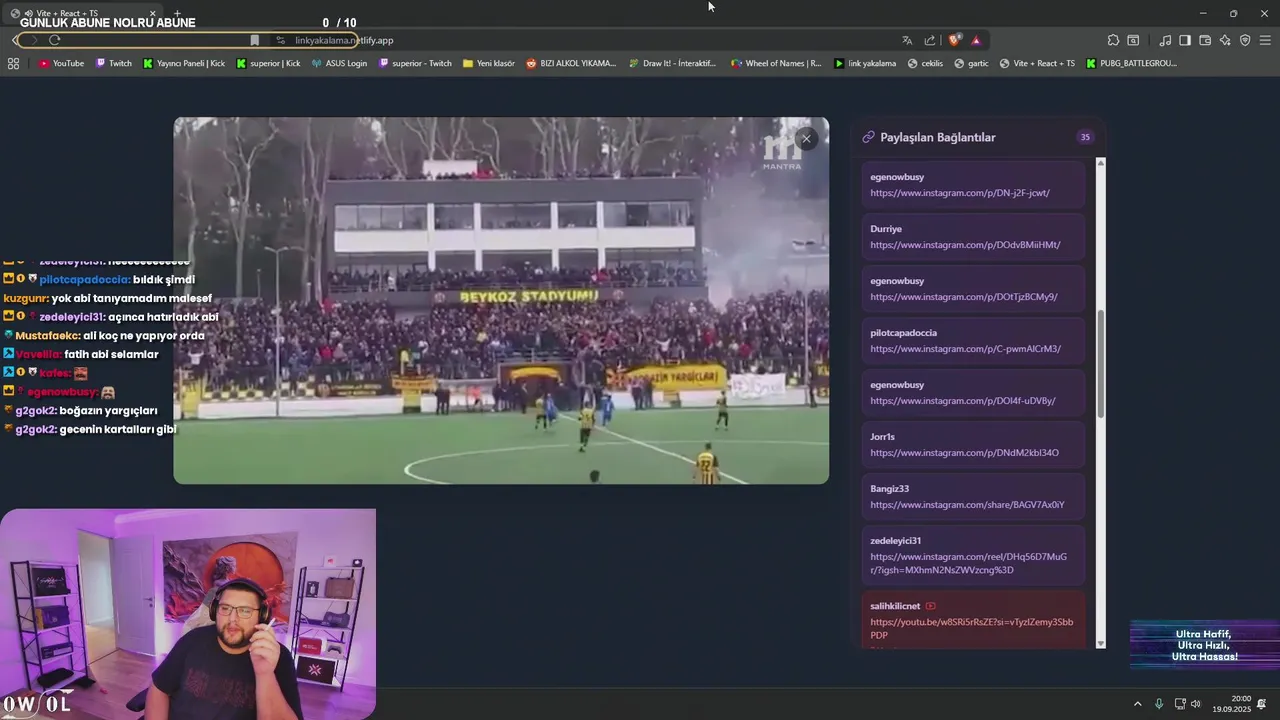Open the ASUS Login bookmark
This screenshot has width=1280, height=720.
coord(339,63)
